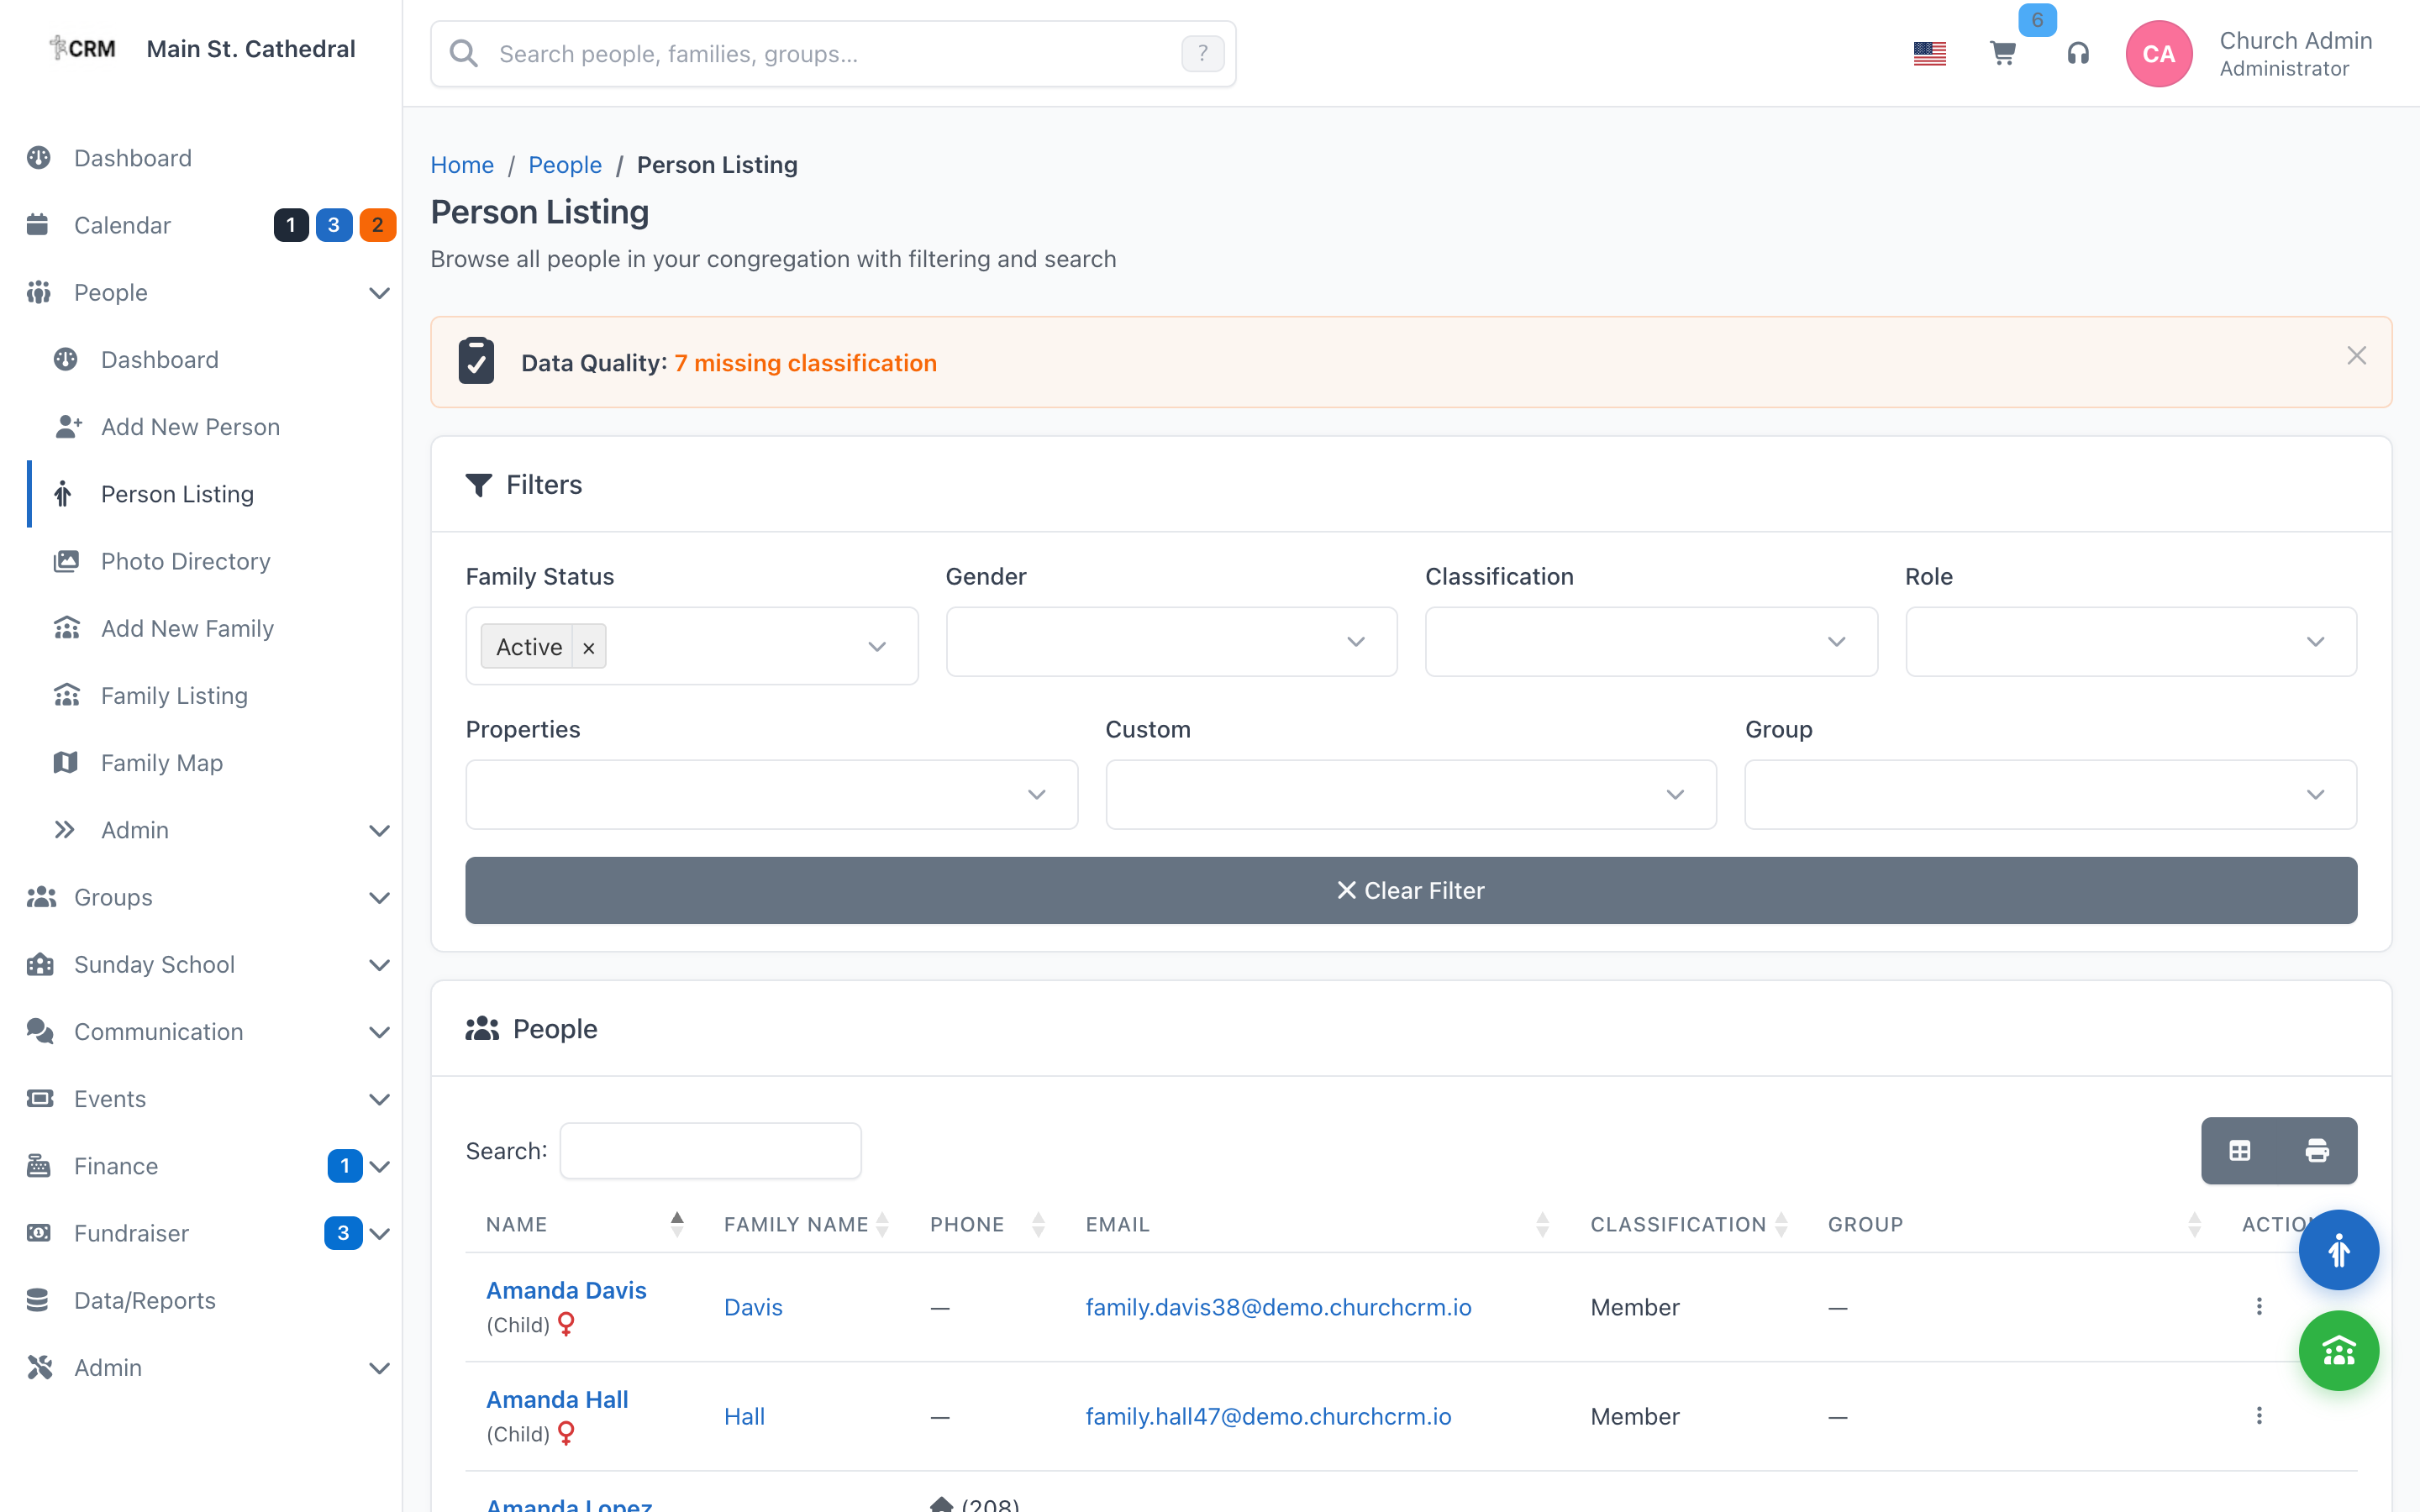Open Hall family link
The width and height of the screenshot is (2420, 1512).
pos(744,1416)
